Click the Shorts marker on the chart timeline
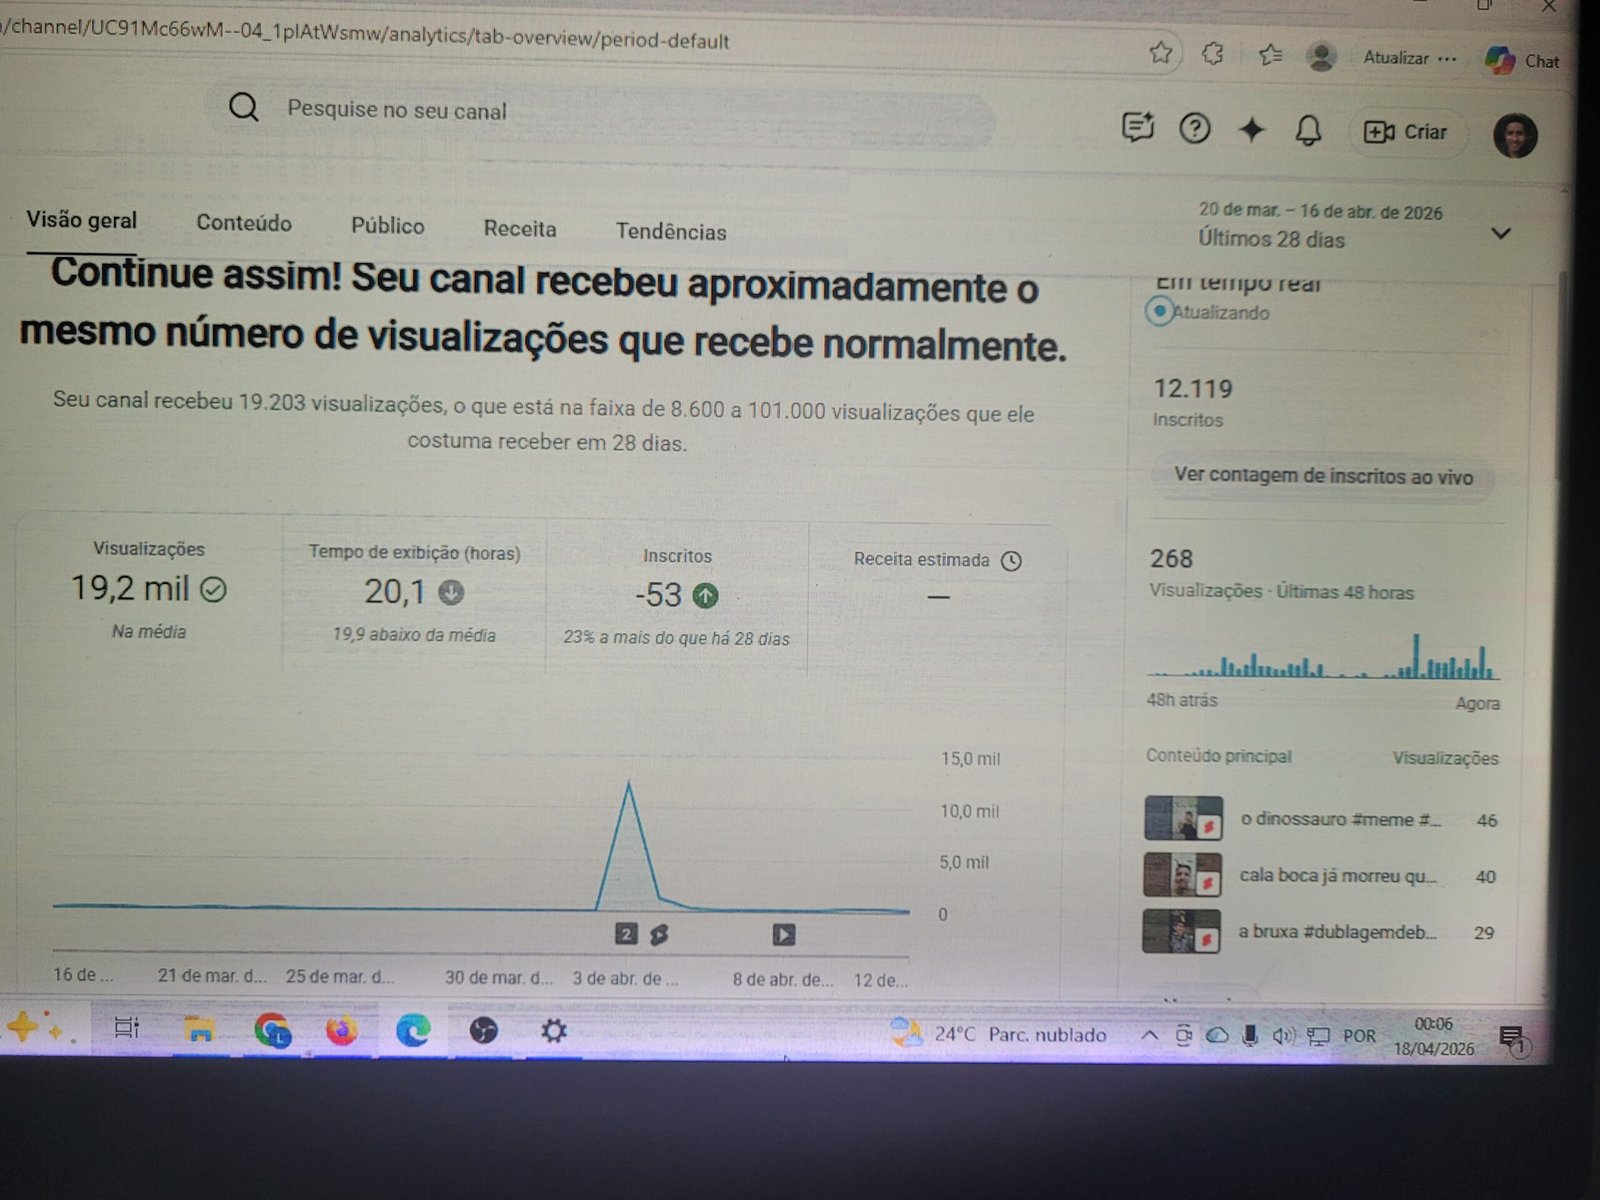This screenshot has width=1600, height=1200. click(x=658, y=935)
